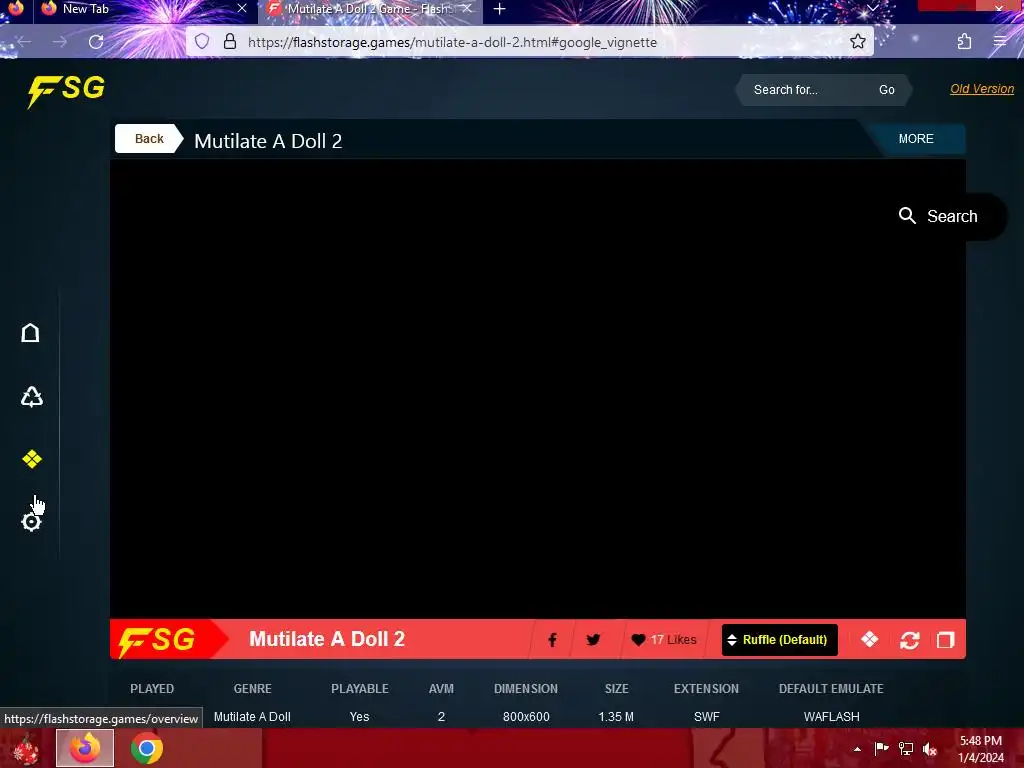This screenshot has width=1024, height=768.
Task: Share the game on Twitter
Action: [593, 640]
